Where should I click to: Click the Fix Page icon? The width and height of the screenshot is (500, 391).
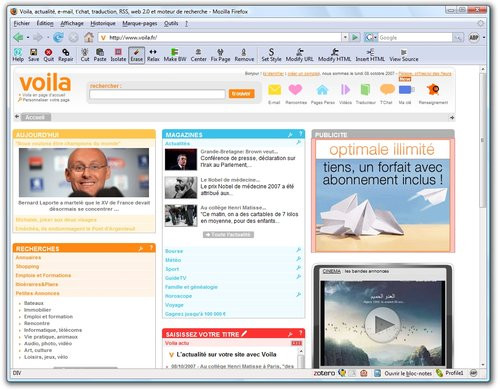click(220, 55)
